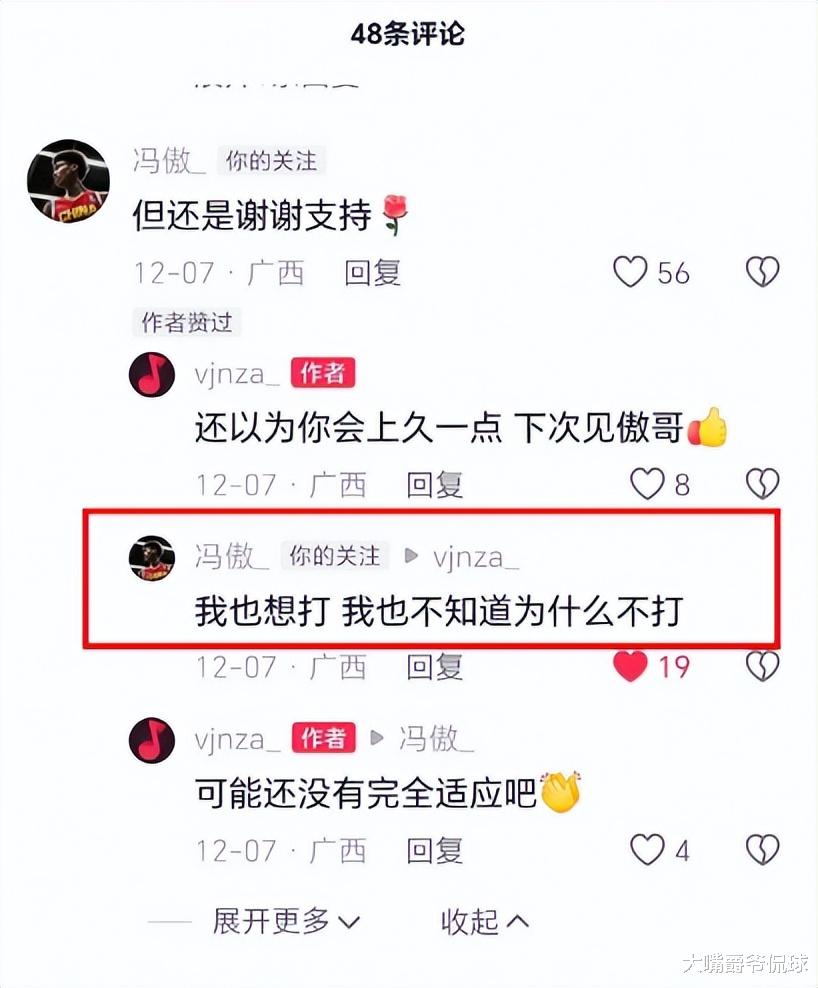Reply to the "可能还没有完全适应吧" comment
Viewport: 818px width, 988px height.
coord(434,850)
